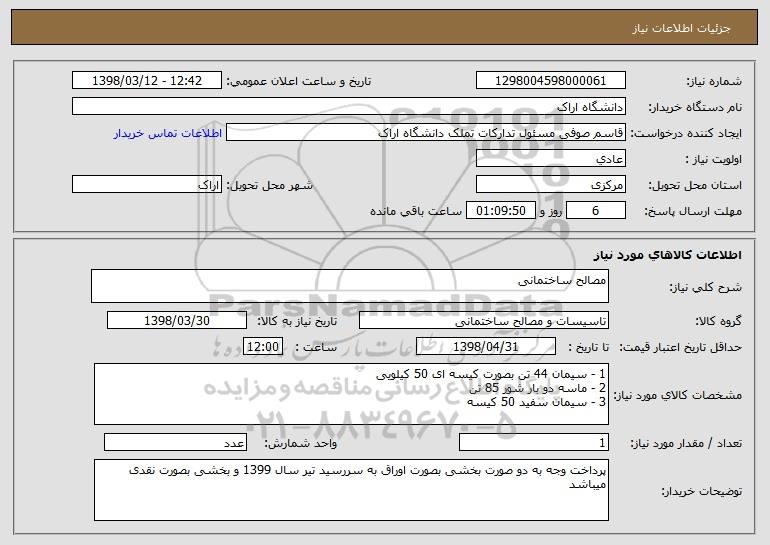Click the label توضیحات خریدار
Viewport: 770px width, 545px height.
click(702, 491)
